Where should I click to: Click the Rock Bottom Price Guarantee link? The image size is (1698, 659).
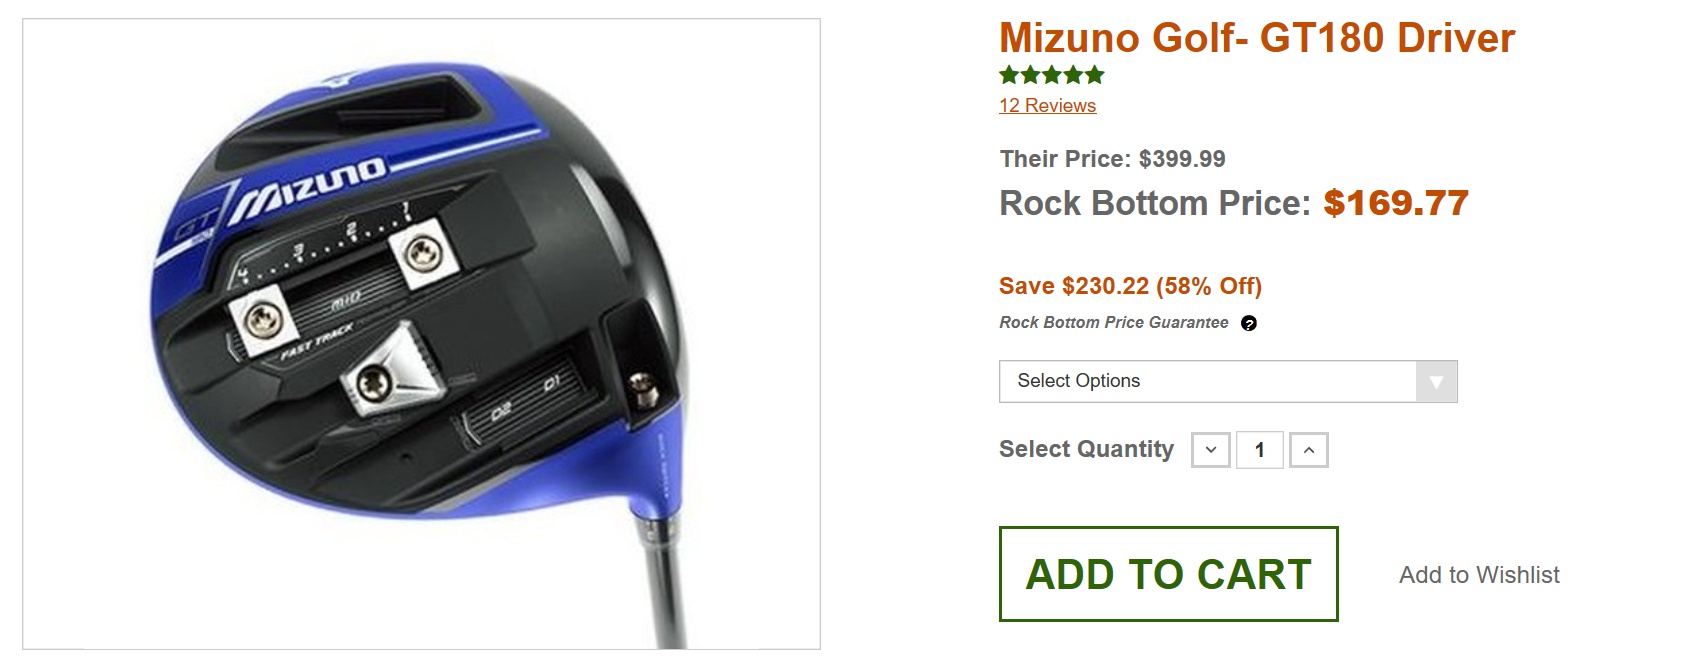(x=1114, y=322)
